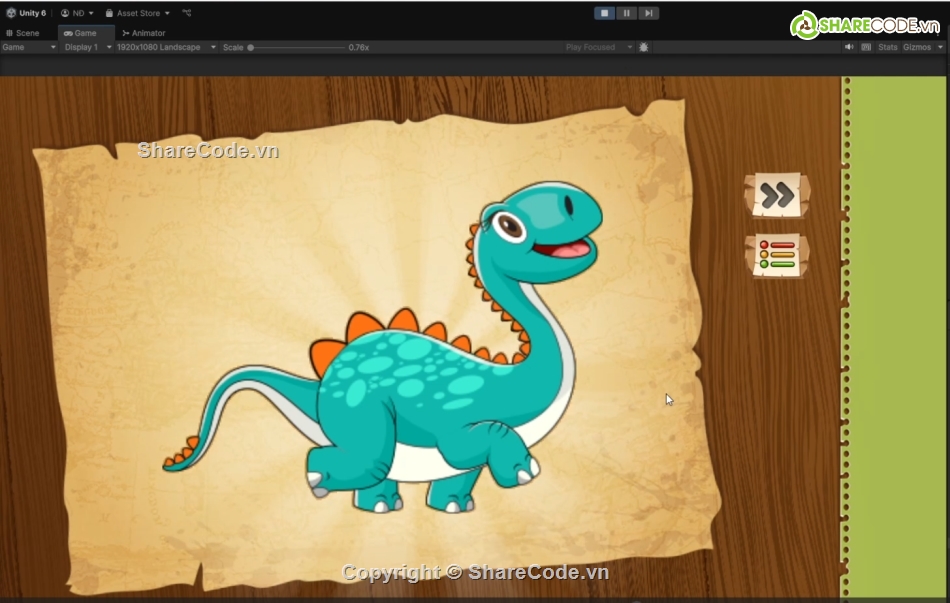Screen dimensions: 950x603
Task: Open the Play Focused dropdown
Action: (x=599, y=47)
